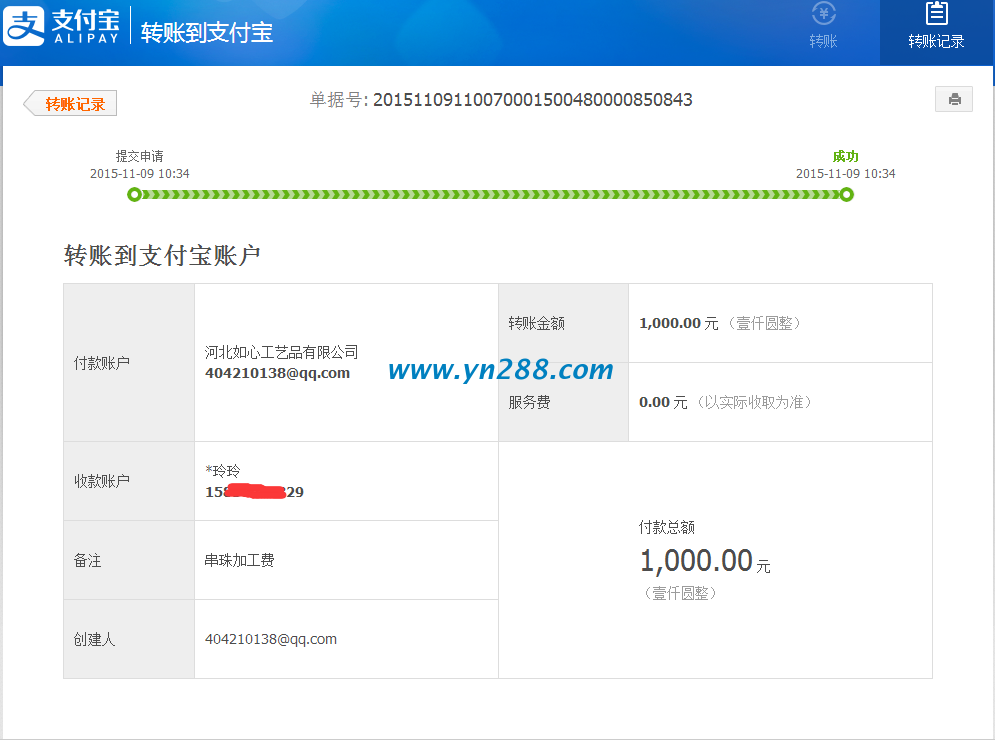The height and width of the screenshot is (741, 995).
Task: Click the starting checkpoint dot under 提交申请
Action: point(135,194)
